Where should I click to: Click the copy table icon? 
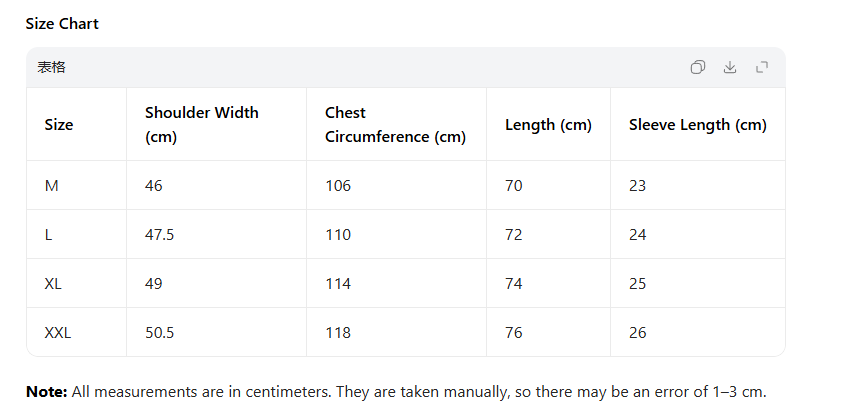tap(697, 67)
